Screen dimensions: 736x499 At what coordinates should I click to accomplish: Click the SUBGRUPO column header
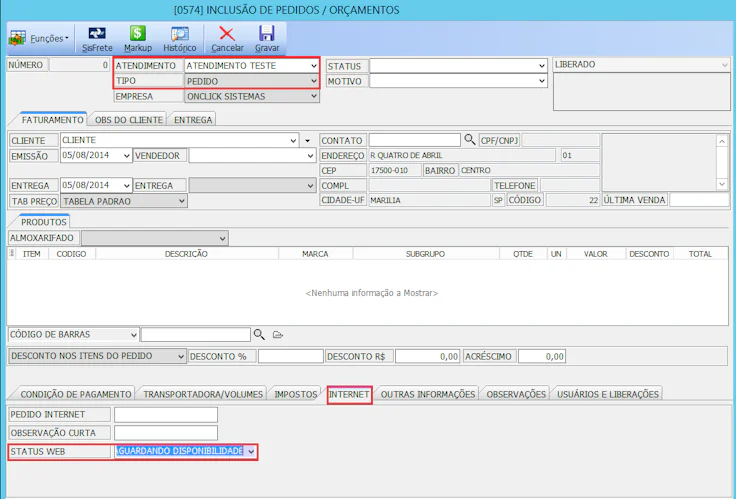tap(425, 253)
